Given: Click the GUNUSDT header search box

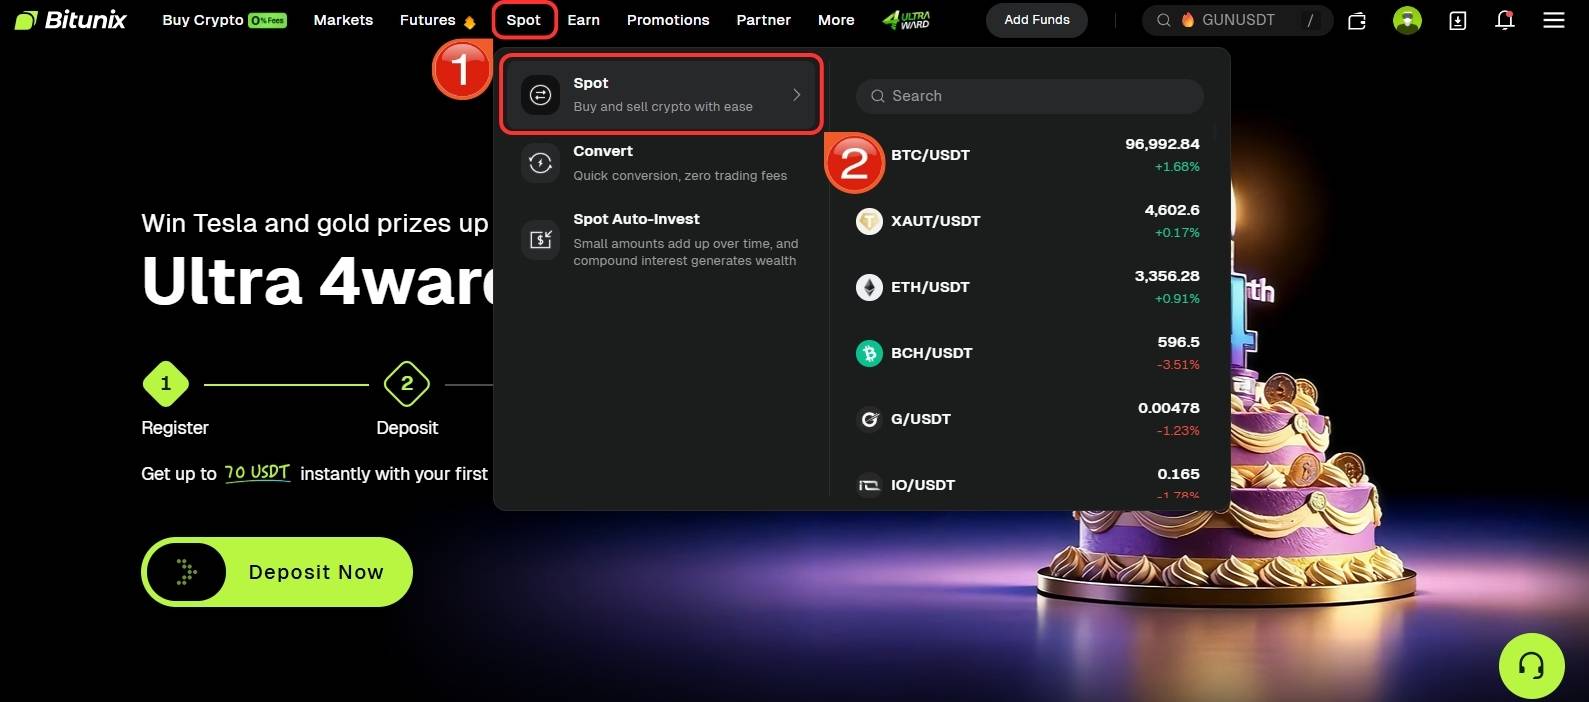Looking at the screenshot, I should pos(1237,20).
